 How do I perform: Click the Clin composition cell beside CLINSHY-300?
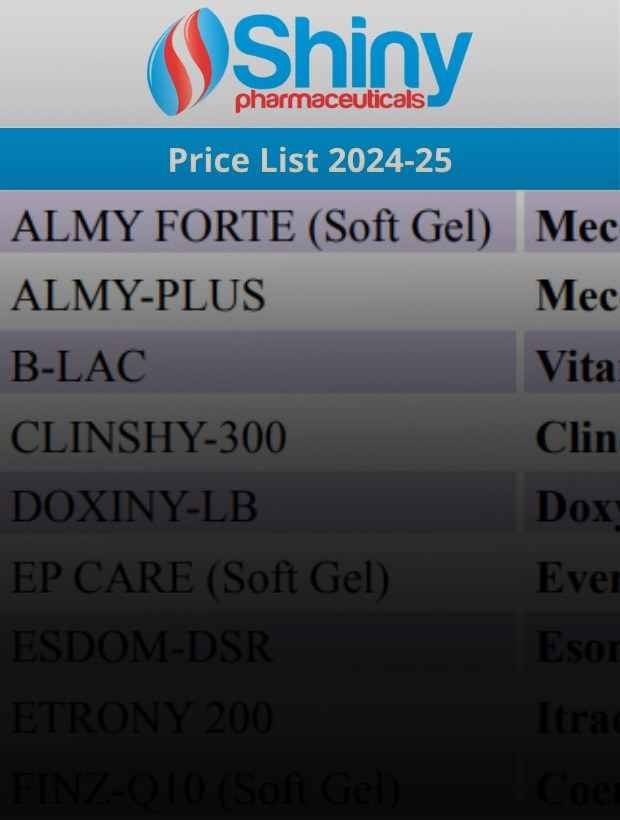[572, 437]
